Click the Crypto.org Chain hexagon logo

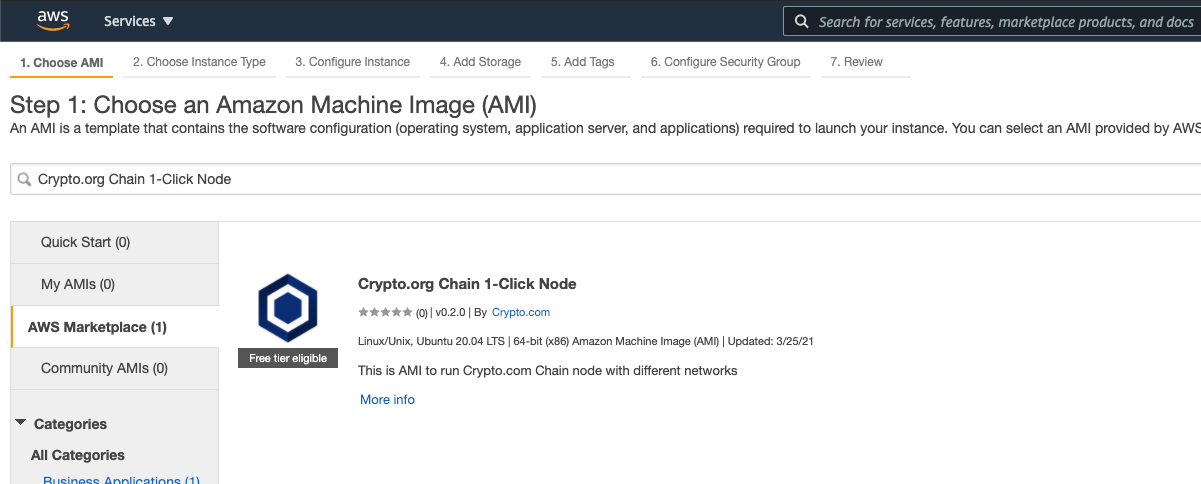pyautogui.click(x=288, y=308)
